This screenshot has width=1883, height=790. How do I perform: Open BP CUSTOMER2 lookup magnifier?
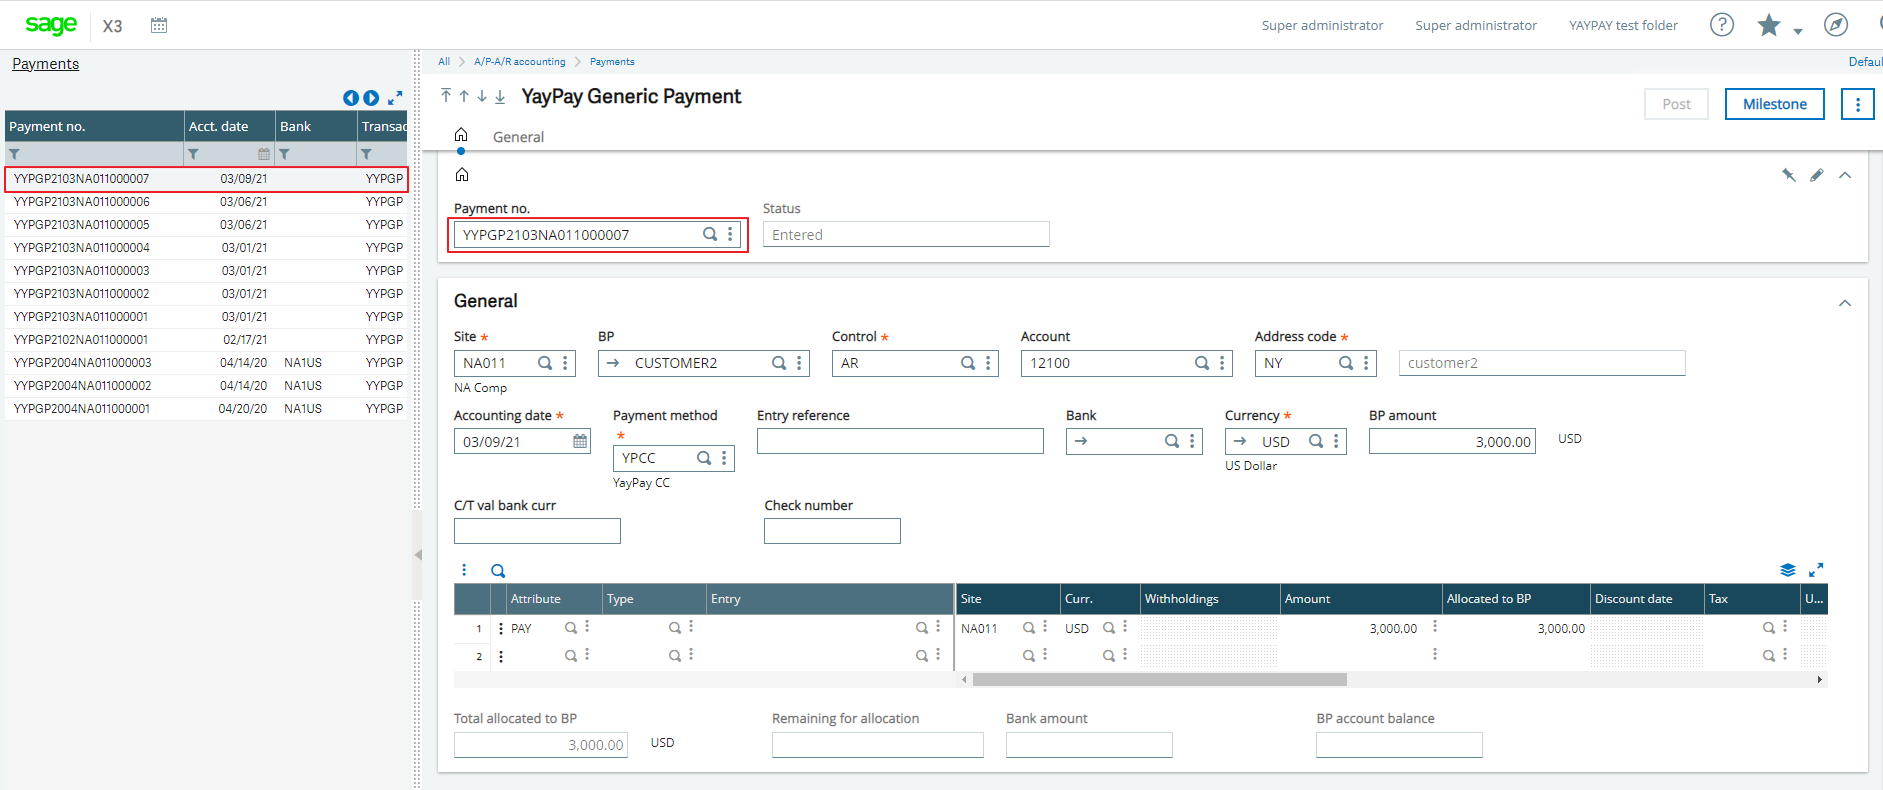coord(779,363)
